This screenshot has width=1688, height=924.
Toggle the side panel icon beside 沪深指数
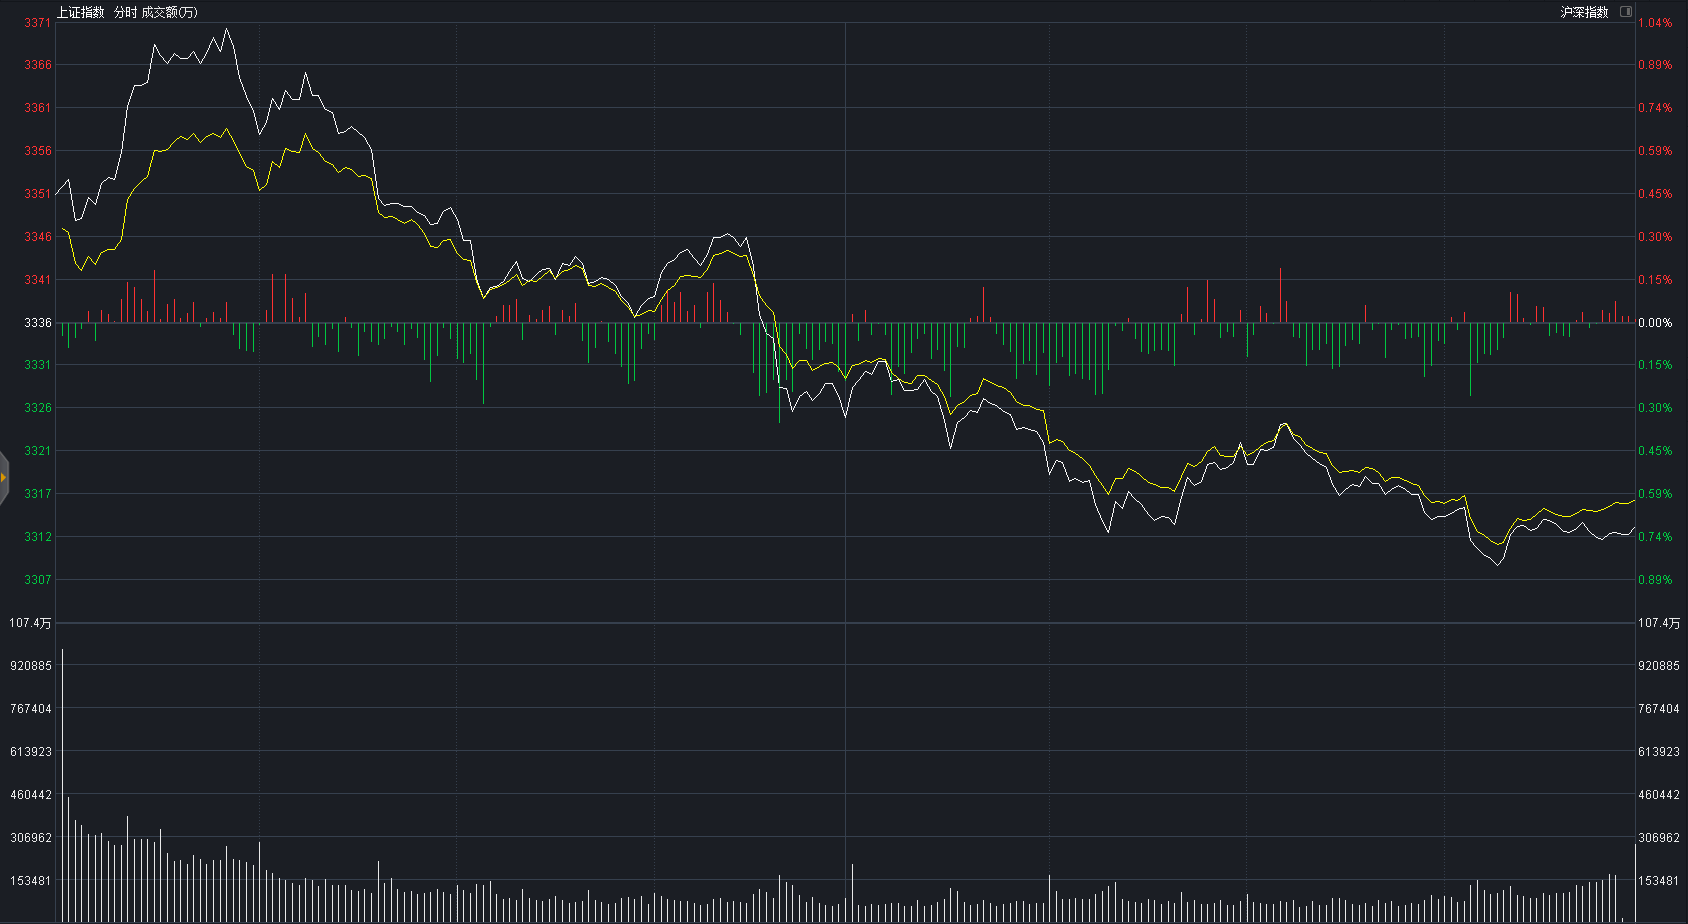tap(1626, 12)
